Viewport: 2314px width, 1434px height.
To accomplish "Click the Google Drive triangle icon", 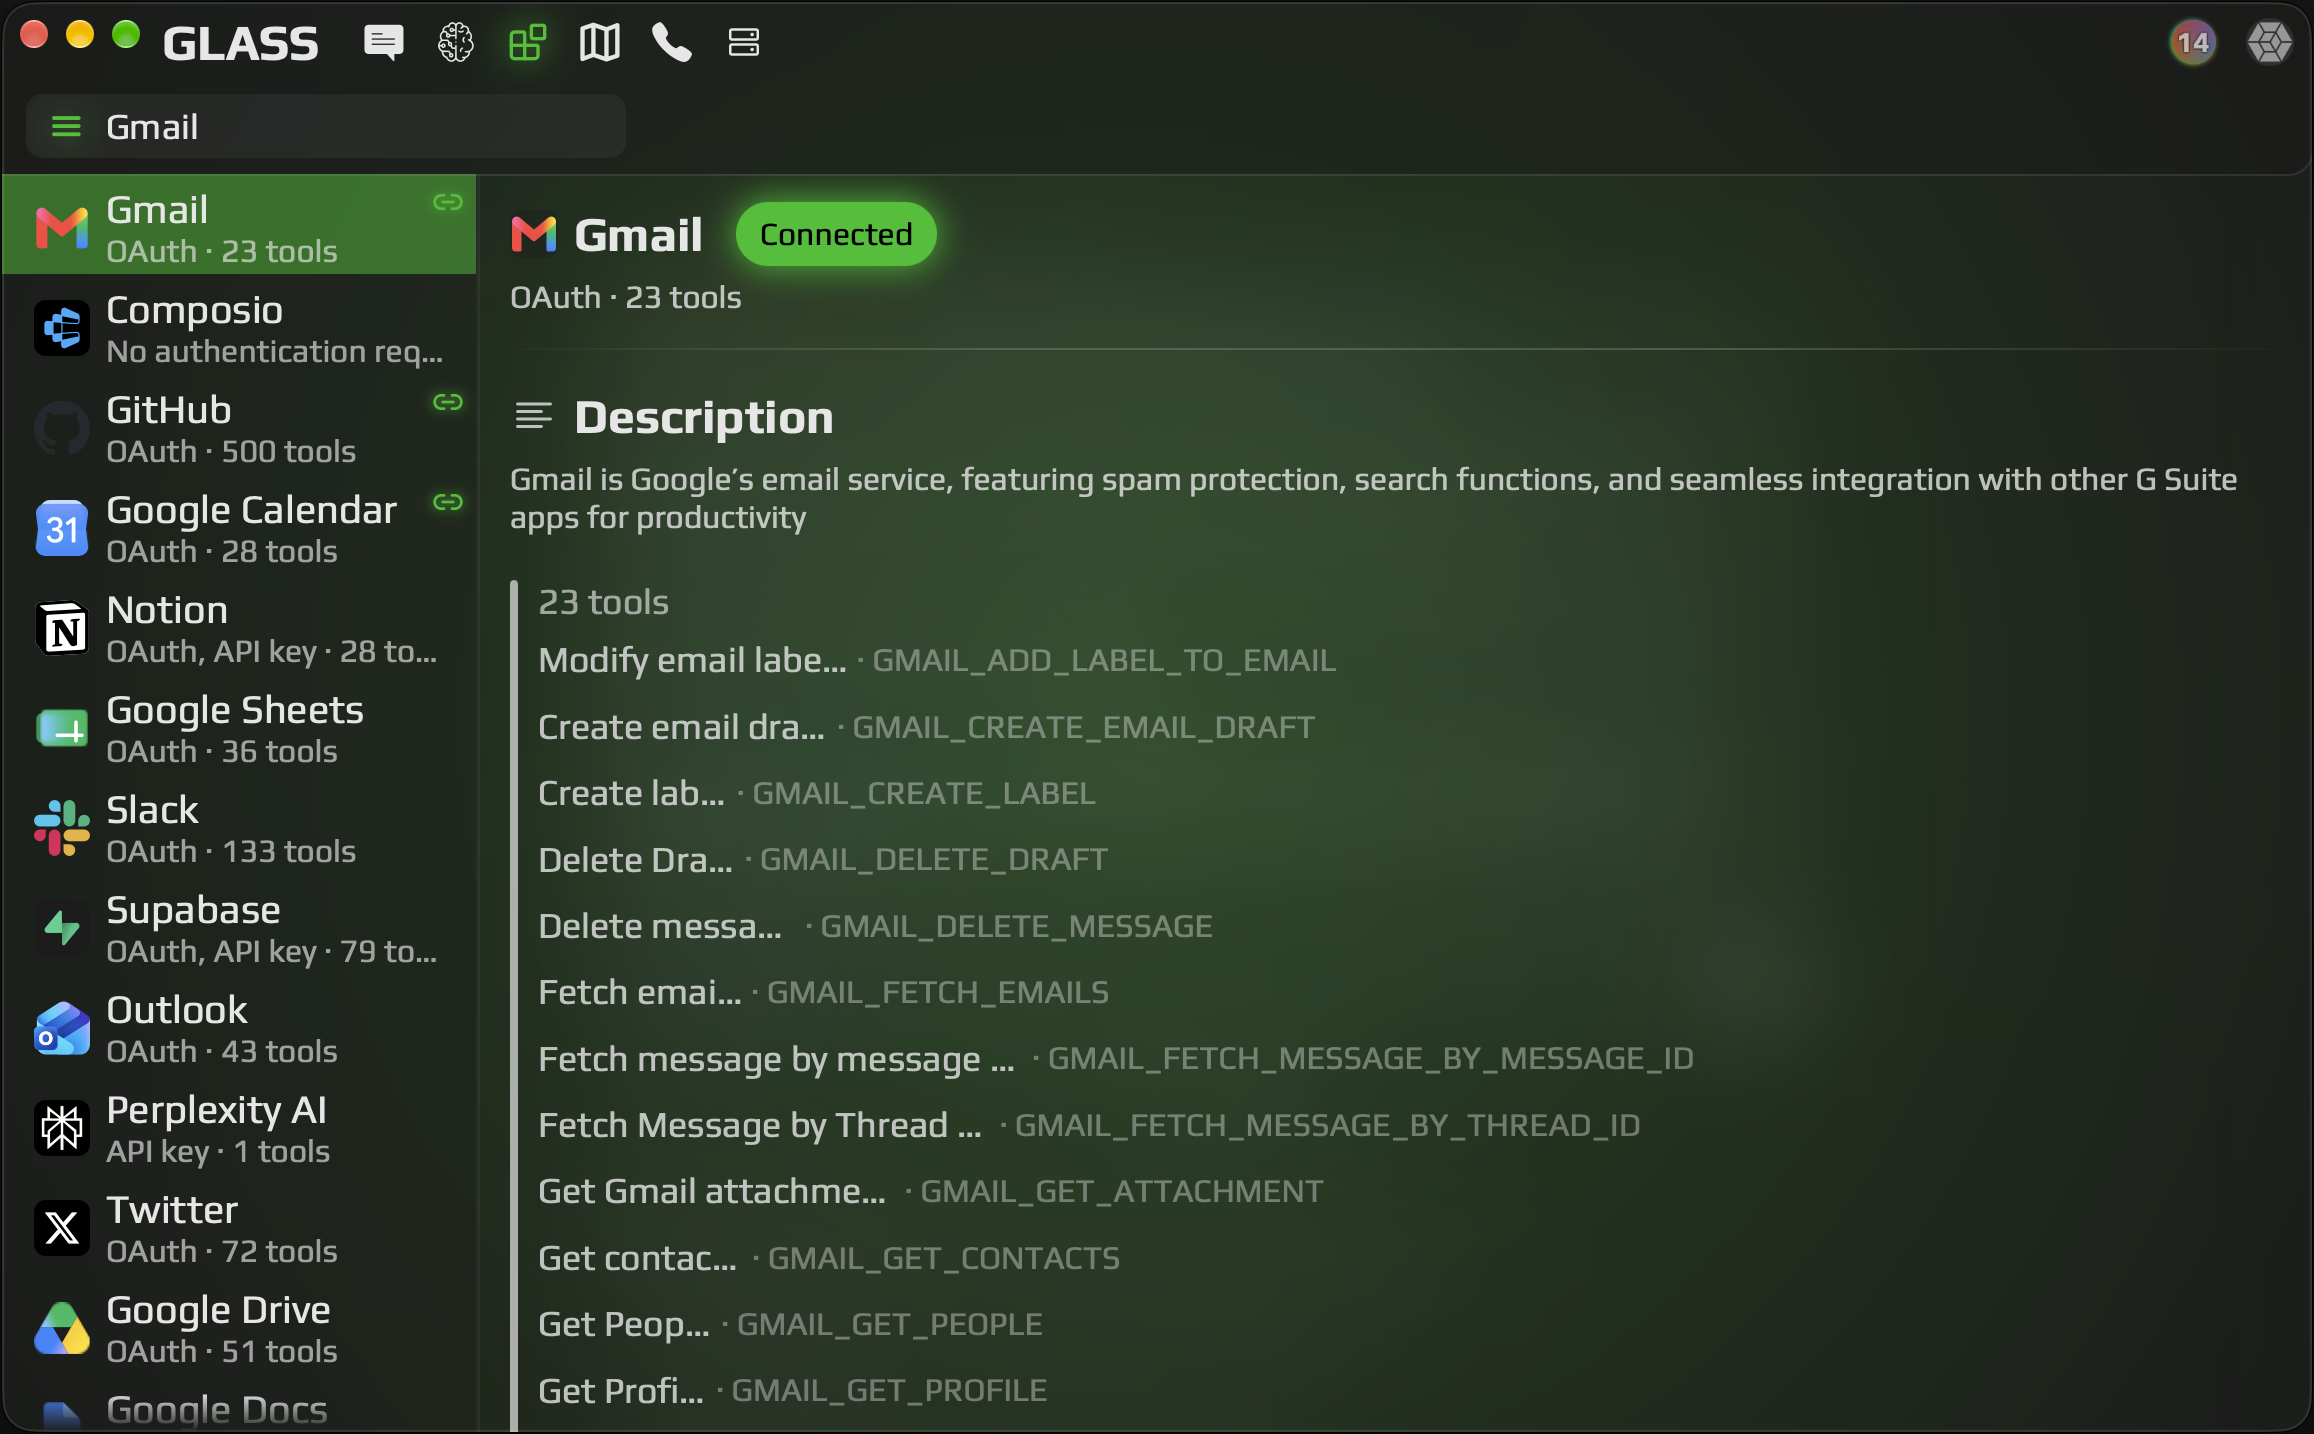I will [x=62, y=1329].
